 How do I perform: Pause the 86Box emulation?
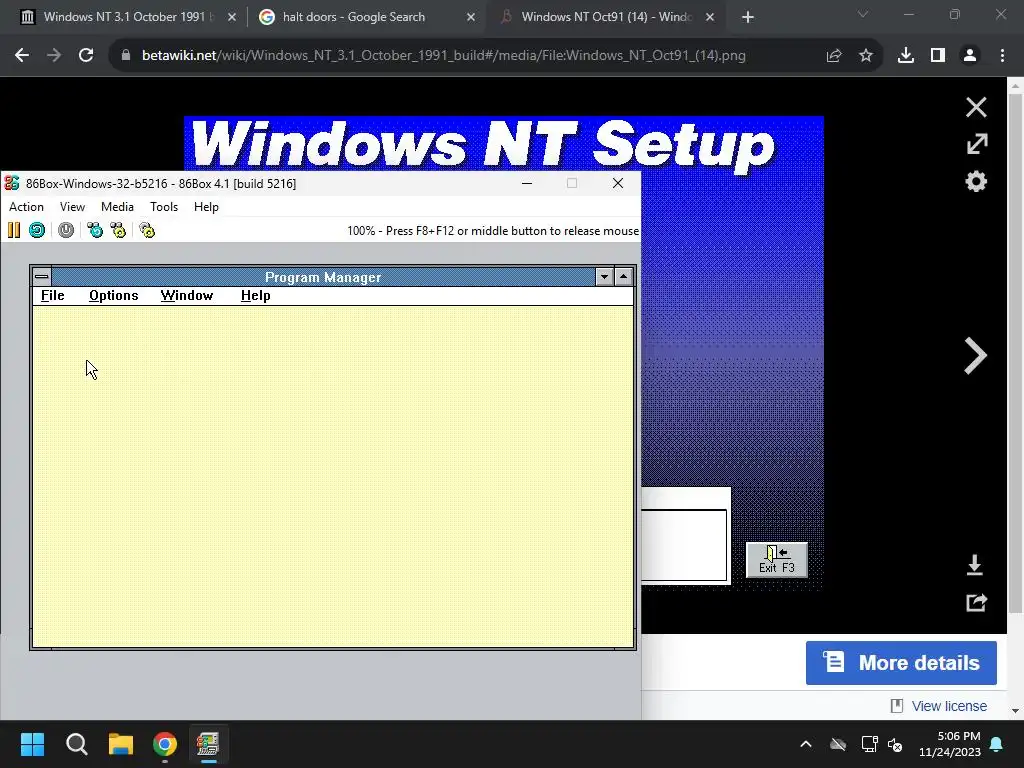(x=14, y=230)
